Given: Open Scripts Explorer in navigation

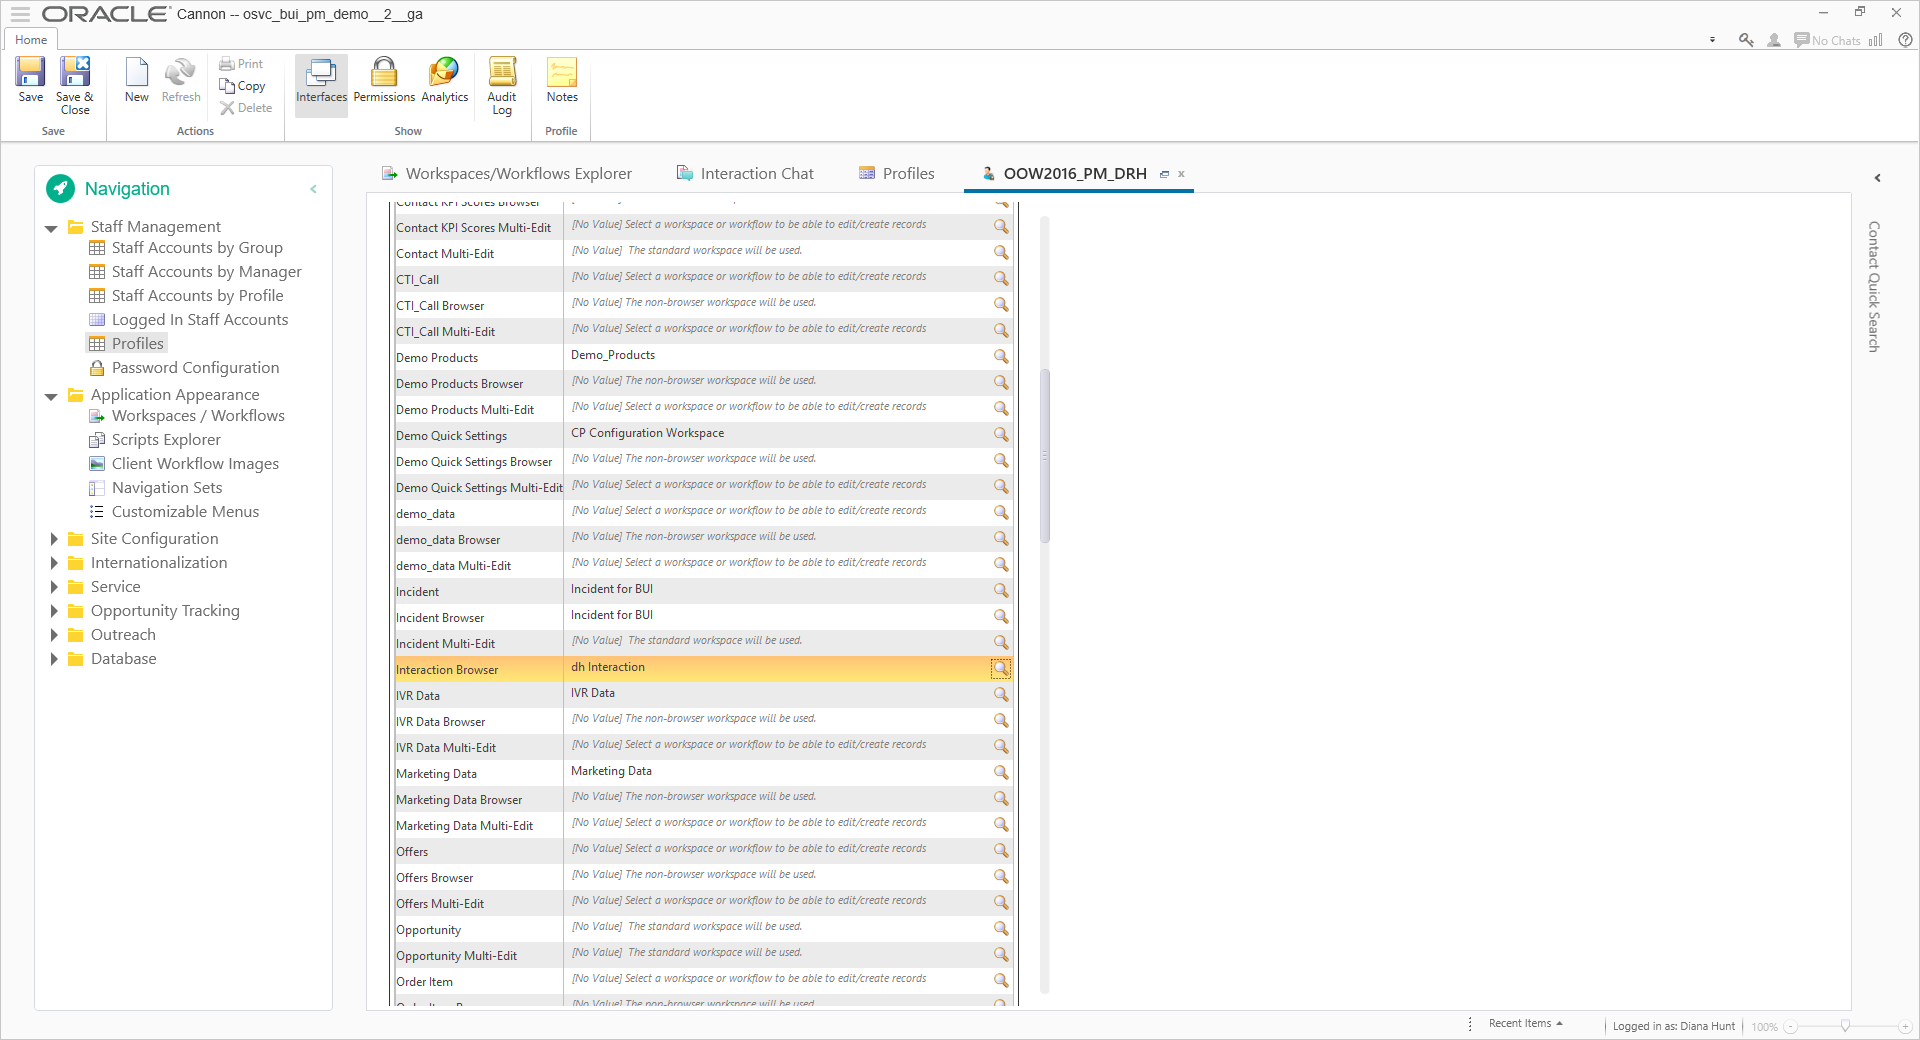Looking at the screenshot, I should click(x=156, y=440).
